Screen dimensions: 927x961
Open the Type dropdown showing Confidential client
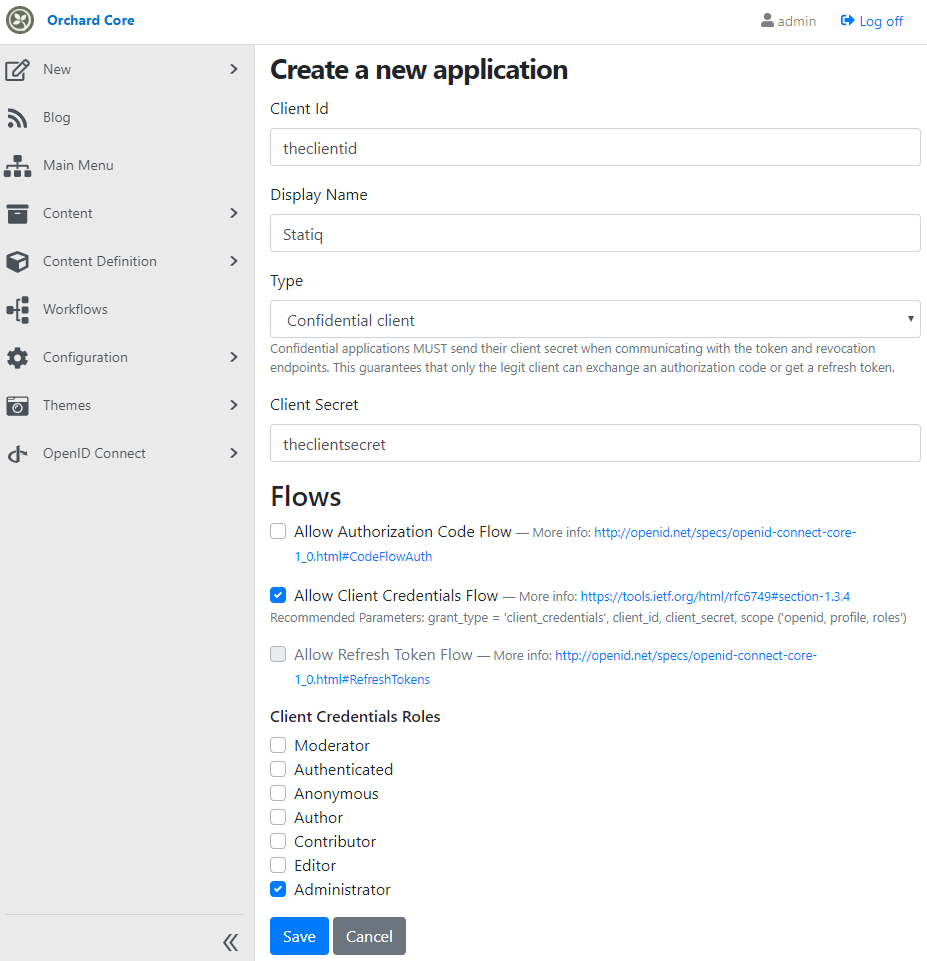[595, 319]
